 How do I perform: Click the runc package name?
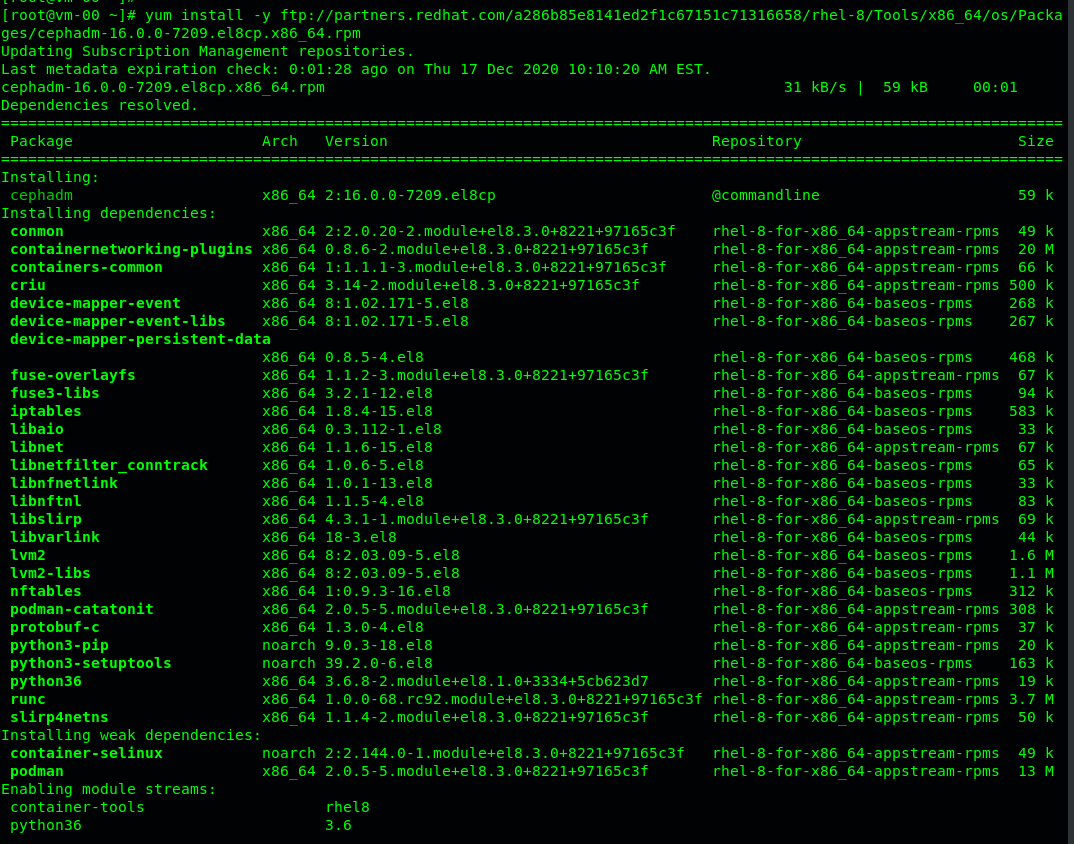click(x=28, y=699)
